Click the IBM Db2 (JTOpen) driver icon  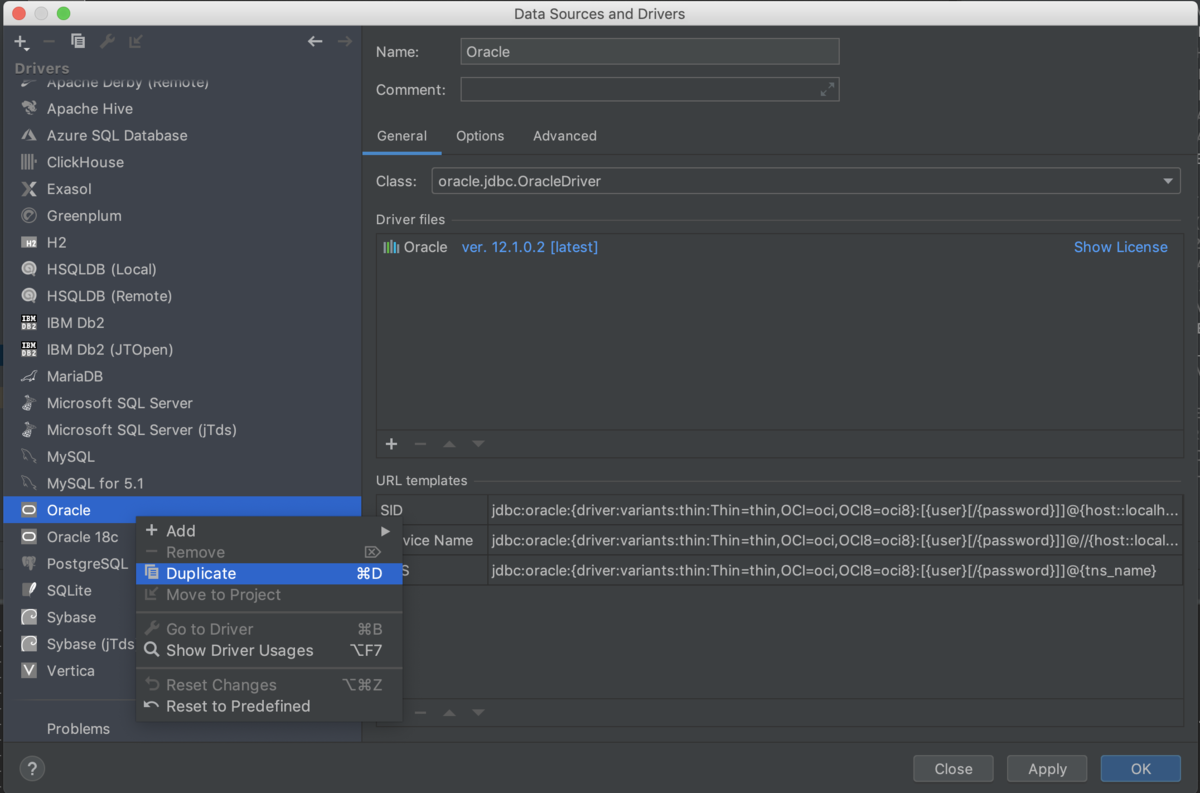pyautogui.click(x=29, y=349)
